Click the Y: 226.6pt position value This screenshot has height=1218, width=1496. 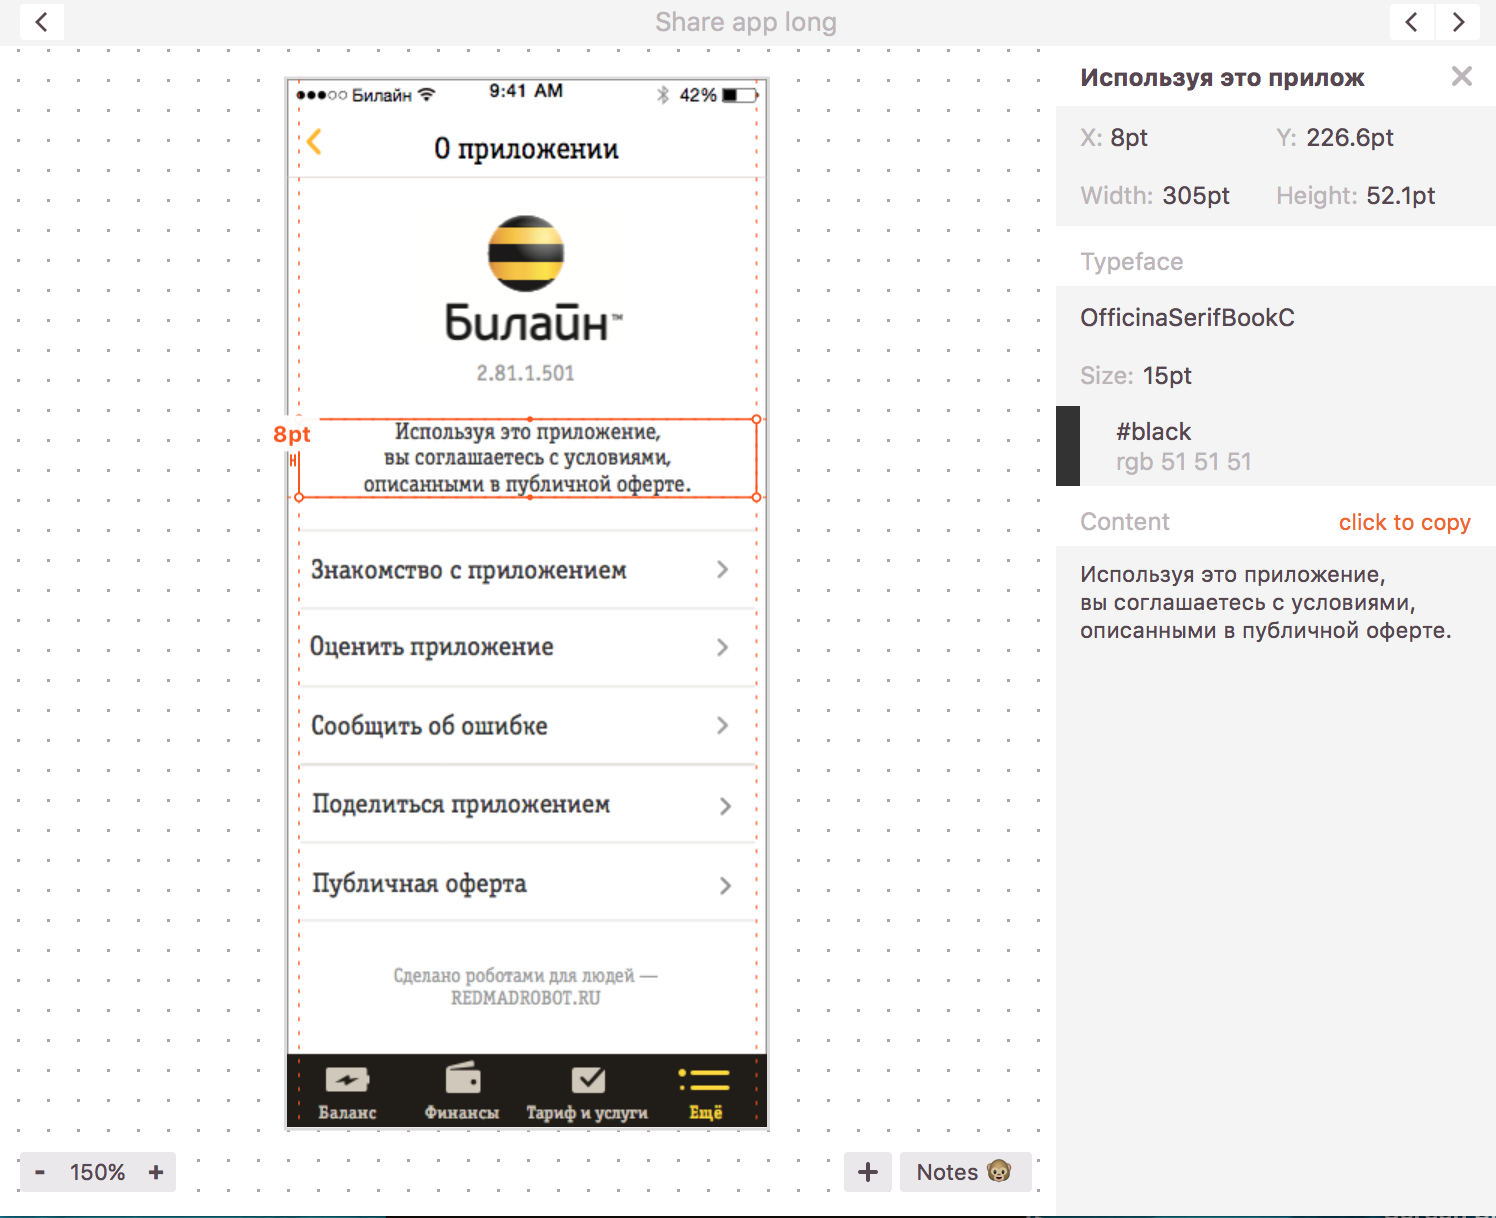pos(1349,138)
